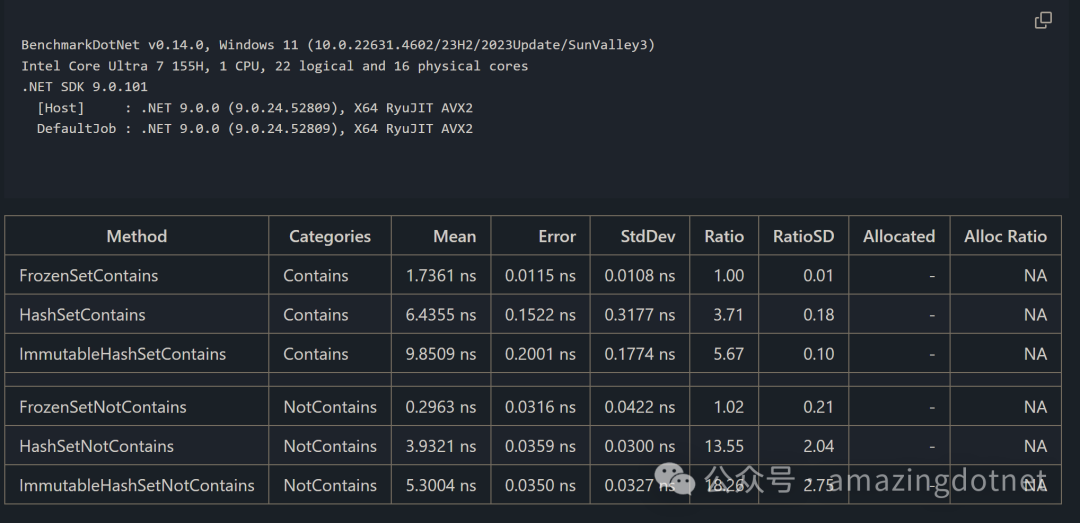
Task: Select the Error column header
Action: (x=557, y=236)
